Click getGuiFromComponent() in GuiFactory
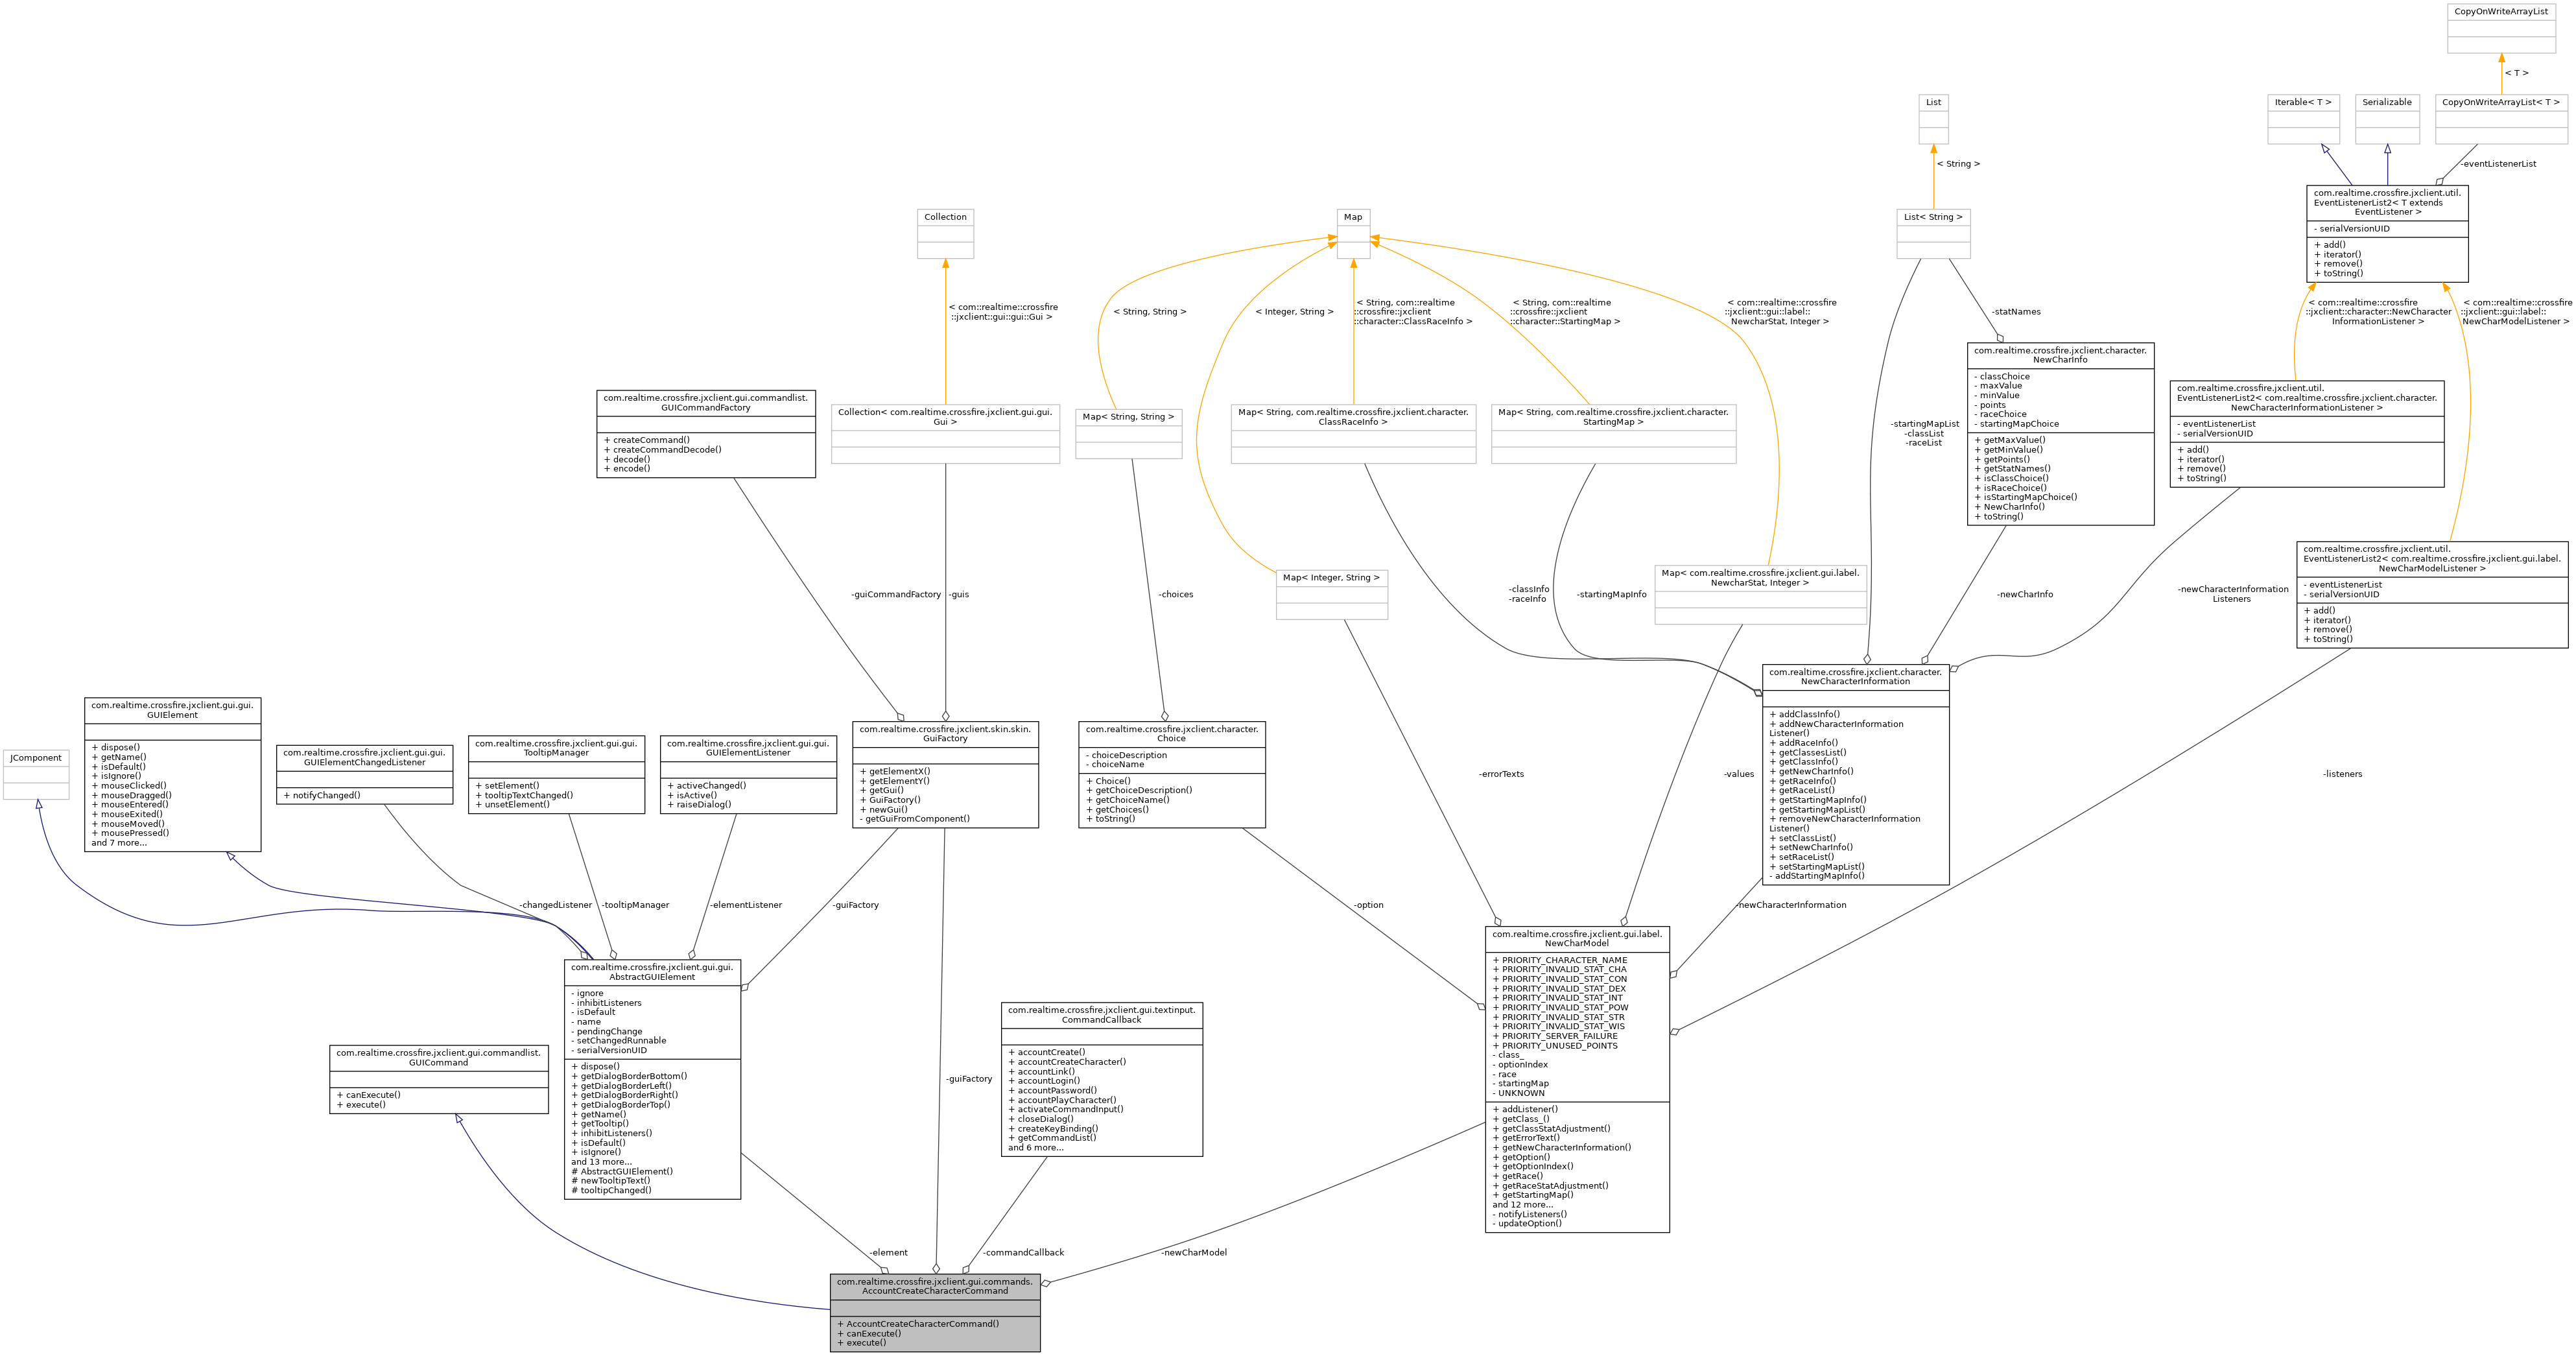The height and width of the screenshot is (1356, 2576). (914, 819)
